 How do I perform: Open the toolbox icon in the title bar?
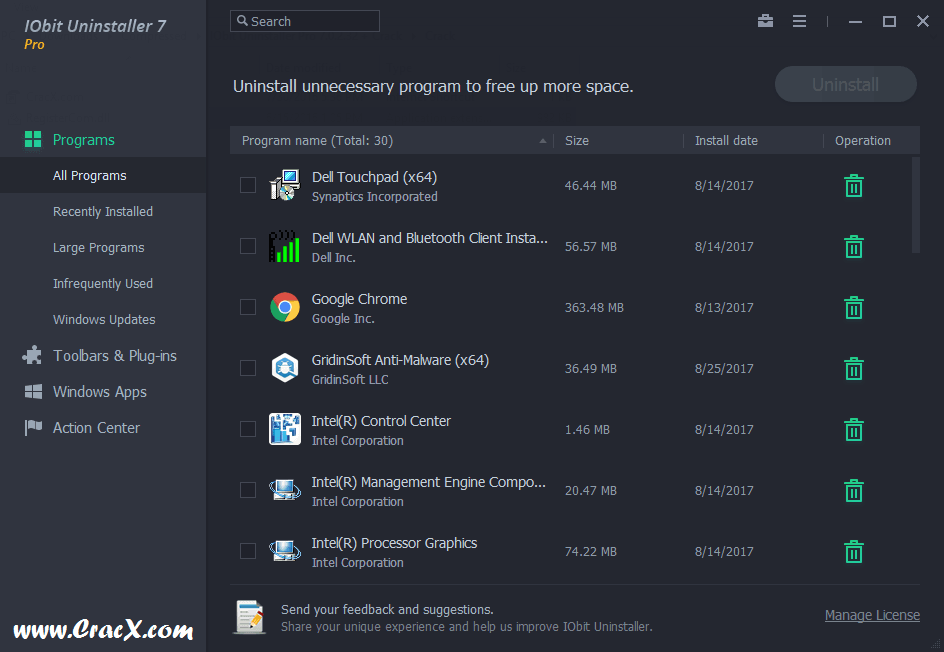click(765, 20)
